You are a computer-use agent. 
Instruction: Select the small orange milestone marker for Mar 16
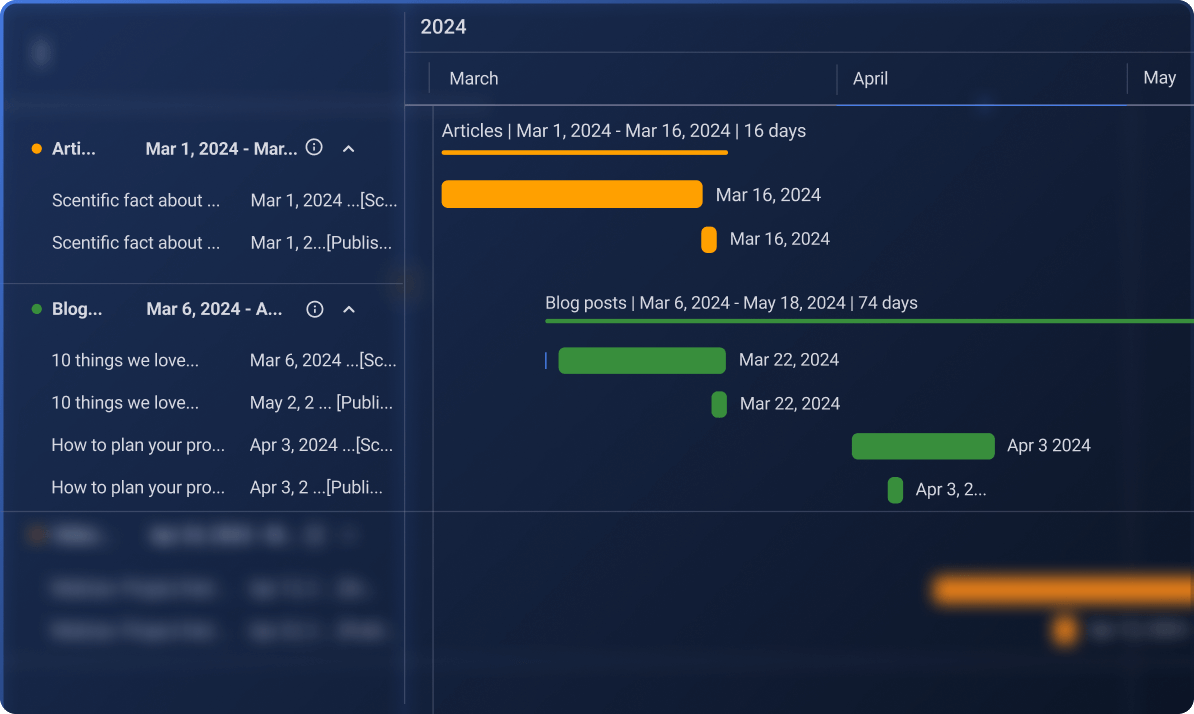[x=709, y=240]
